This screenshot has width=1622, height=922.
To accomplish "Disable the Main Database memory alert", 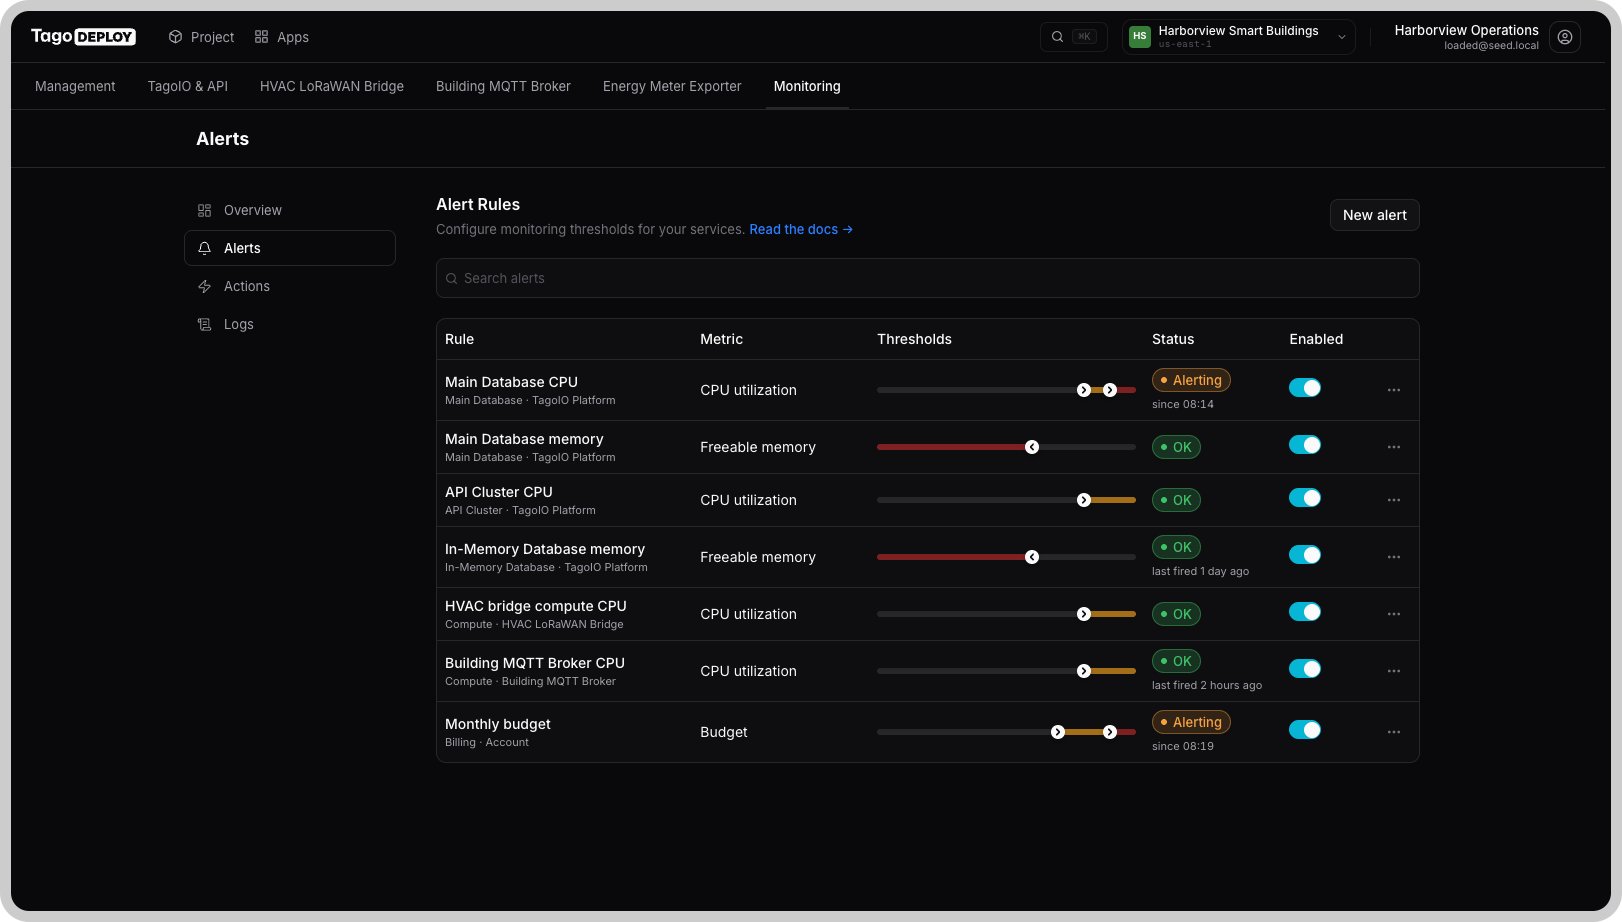I will 1305,445.
